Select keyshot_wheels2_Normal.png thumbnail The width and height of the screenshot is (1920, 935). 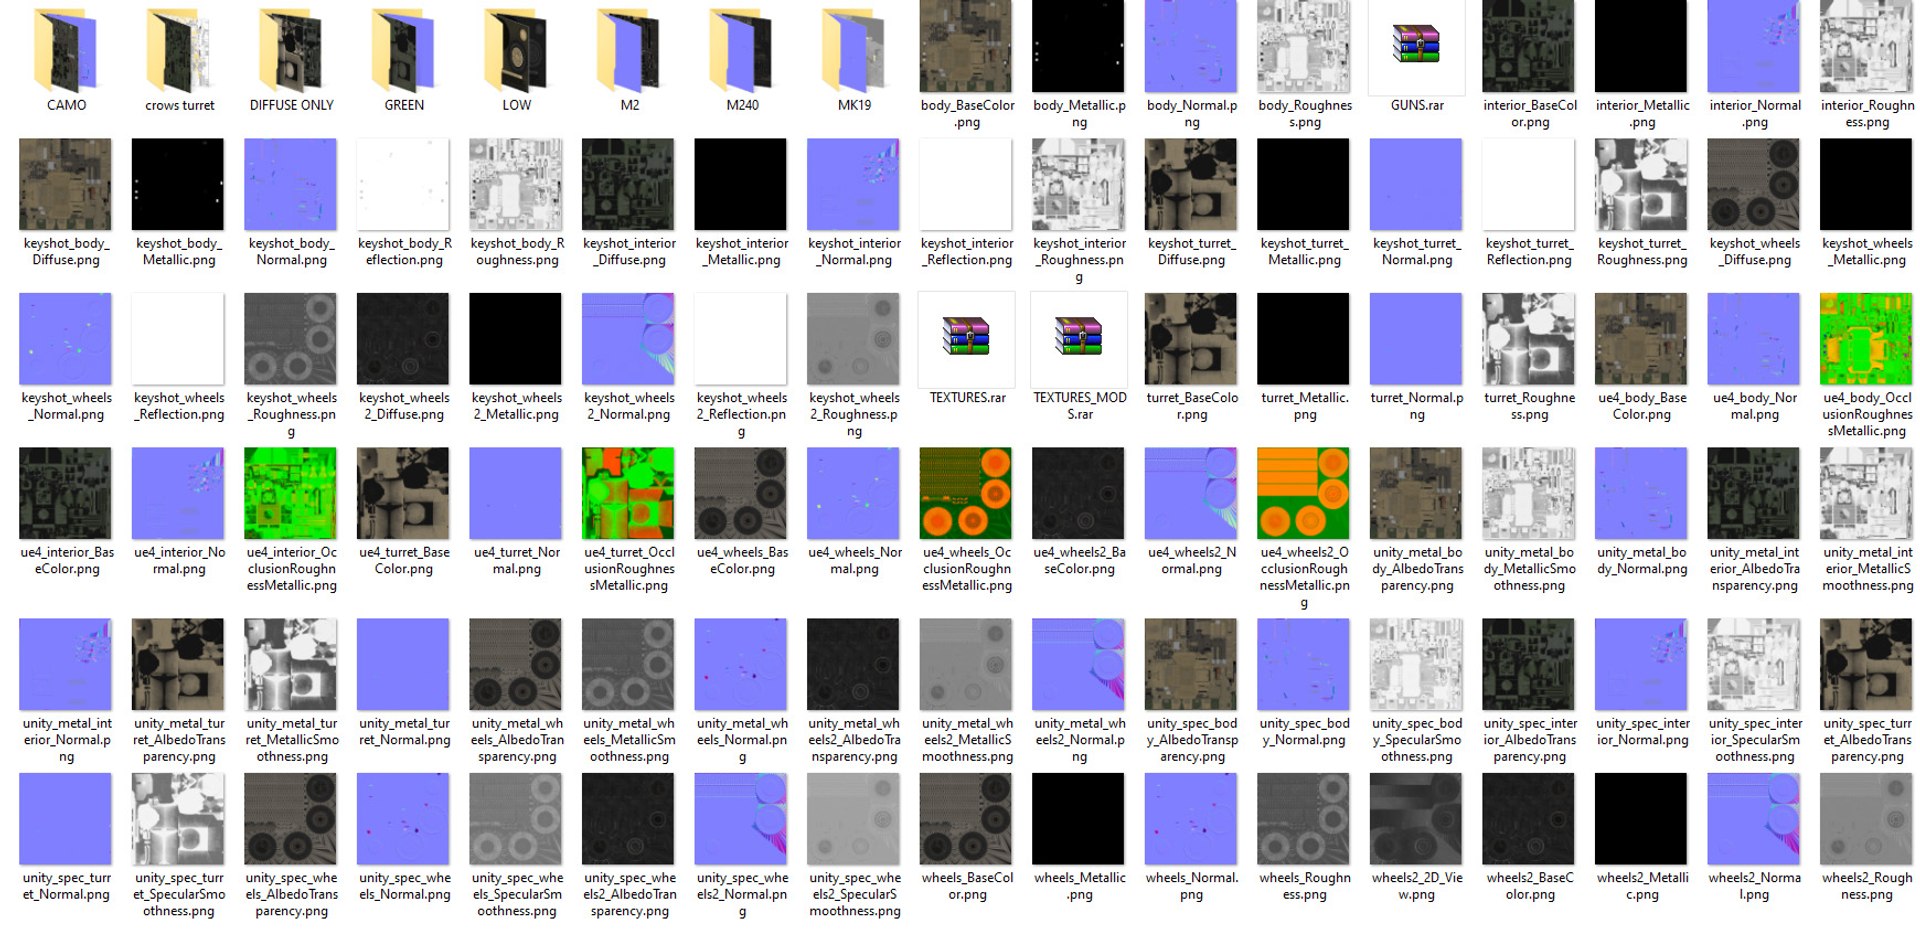coord(629,339)
